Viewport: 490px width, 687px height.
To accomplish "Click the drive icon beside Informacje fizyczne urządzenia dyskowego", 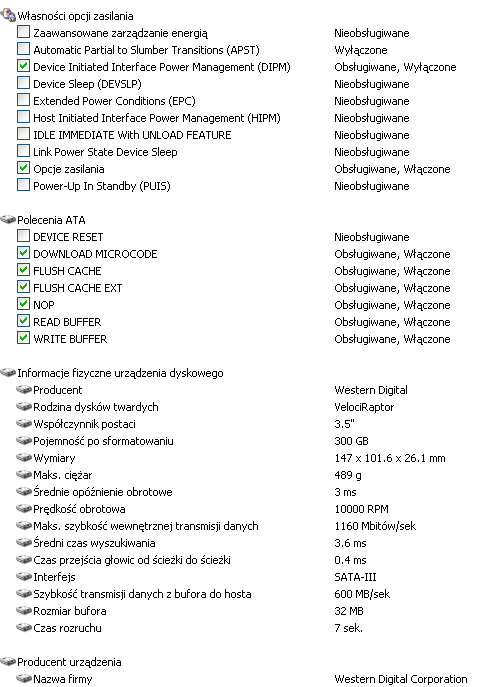I will coord(8,372).
